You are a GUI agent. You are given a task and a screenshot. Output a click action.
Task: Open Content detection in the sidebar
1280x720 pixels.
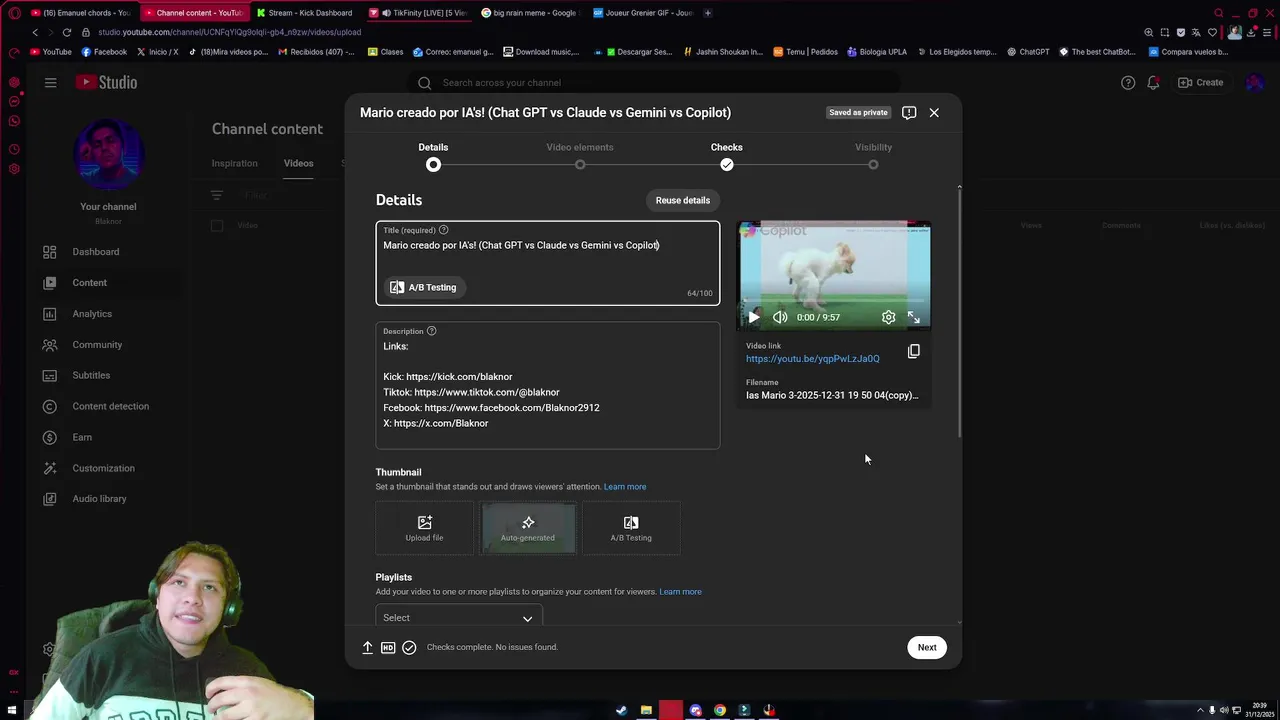point(110,406)
